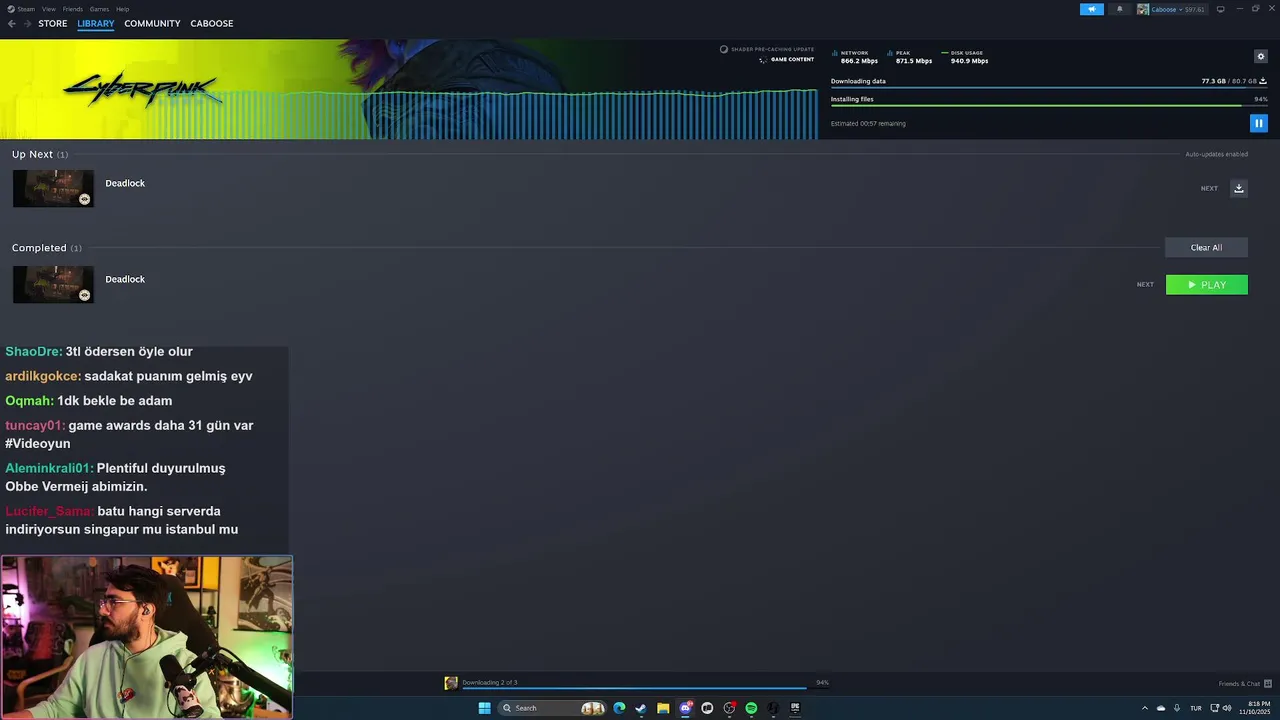1280x720 pixels.
Task: Click the streamer webcam overlay
Action: [x=147, y=638]
